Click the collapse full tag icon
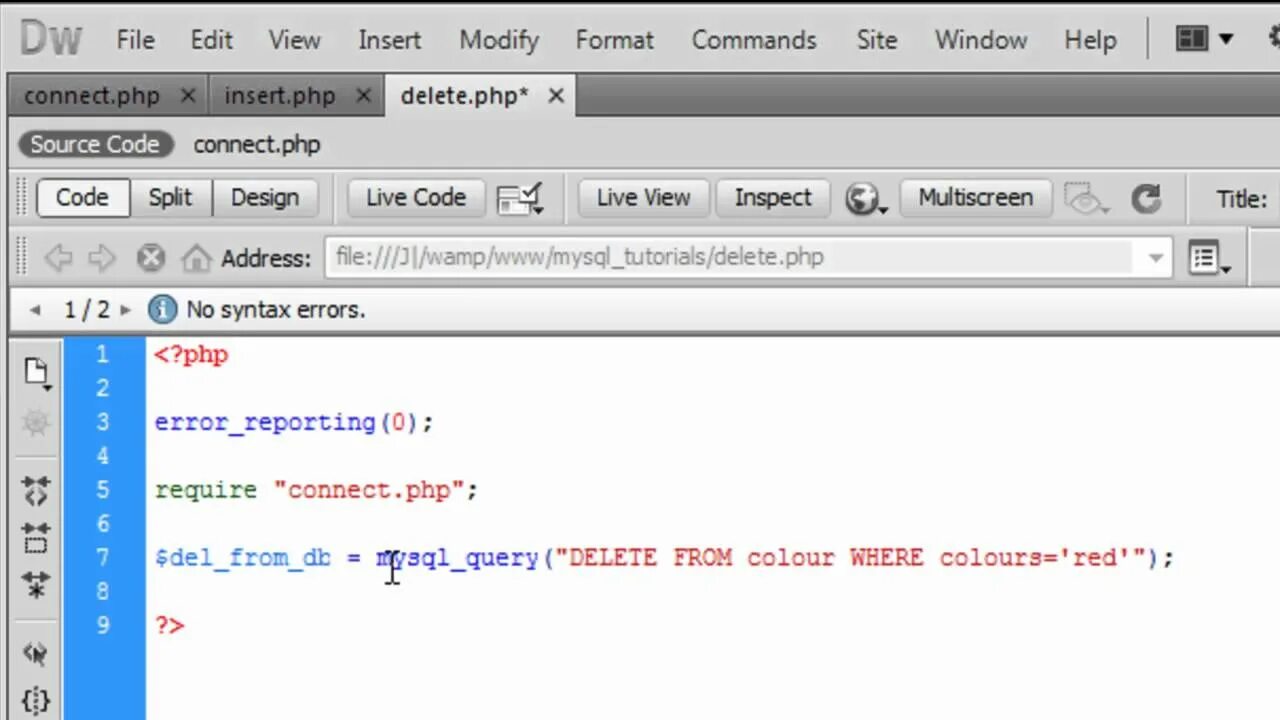The height and width of the screenshot is (720, 1280). pyautogui.click(x=36, y=491)
